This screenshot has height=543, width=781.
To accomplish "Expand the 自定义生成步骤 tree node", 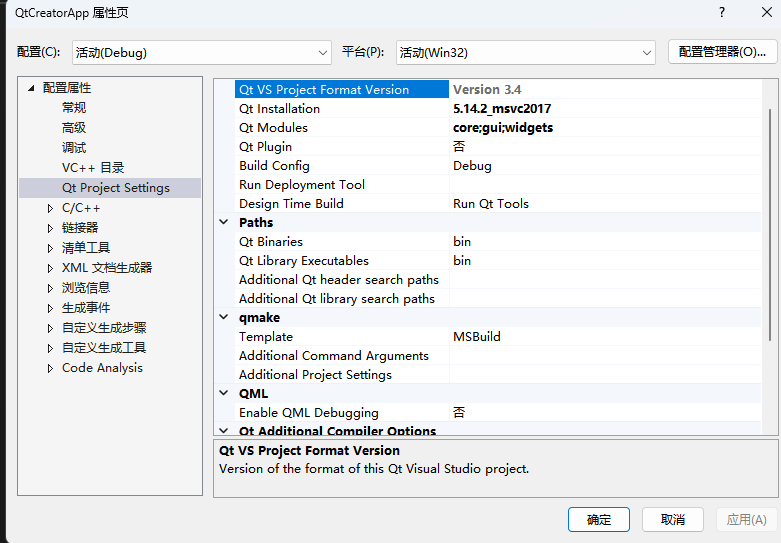I will click(x=50, y=328).
